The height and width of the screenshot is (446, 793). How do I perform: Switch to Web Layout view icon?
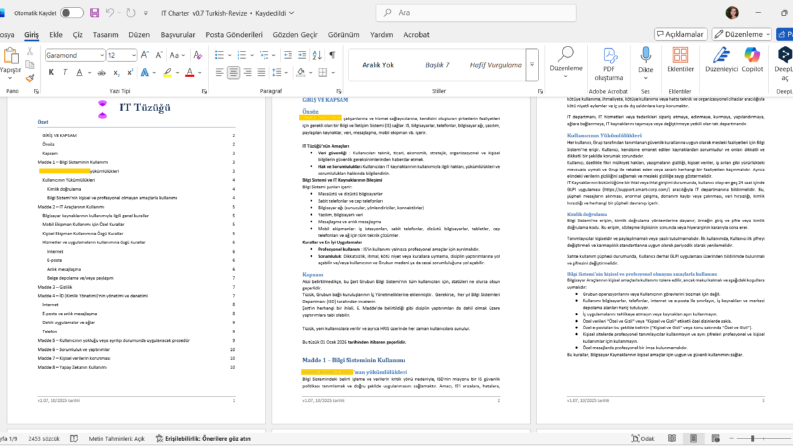(715, 438)
